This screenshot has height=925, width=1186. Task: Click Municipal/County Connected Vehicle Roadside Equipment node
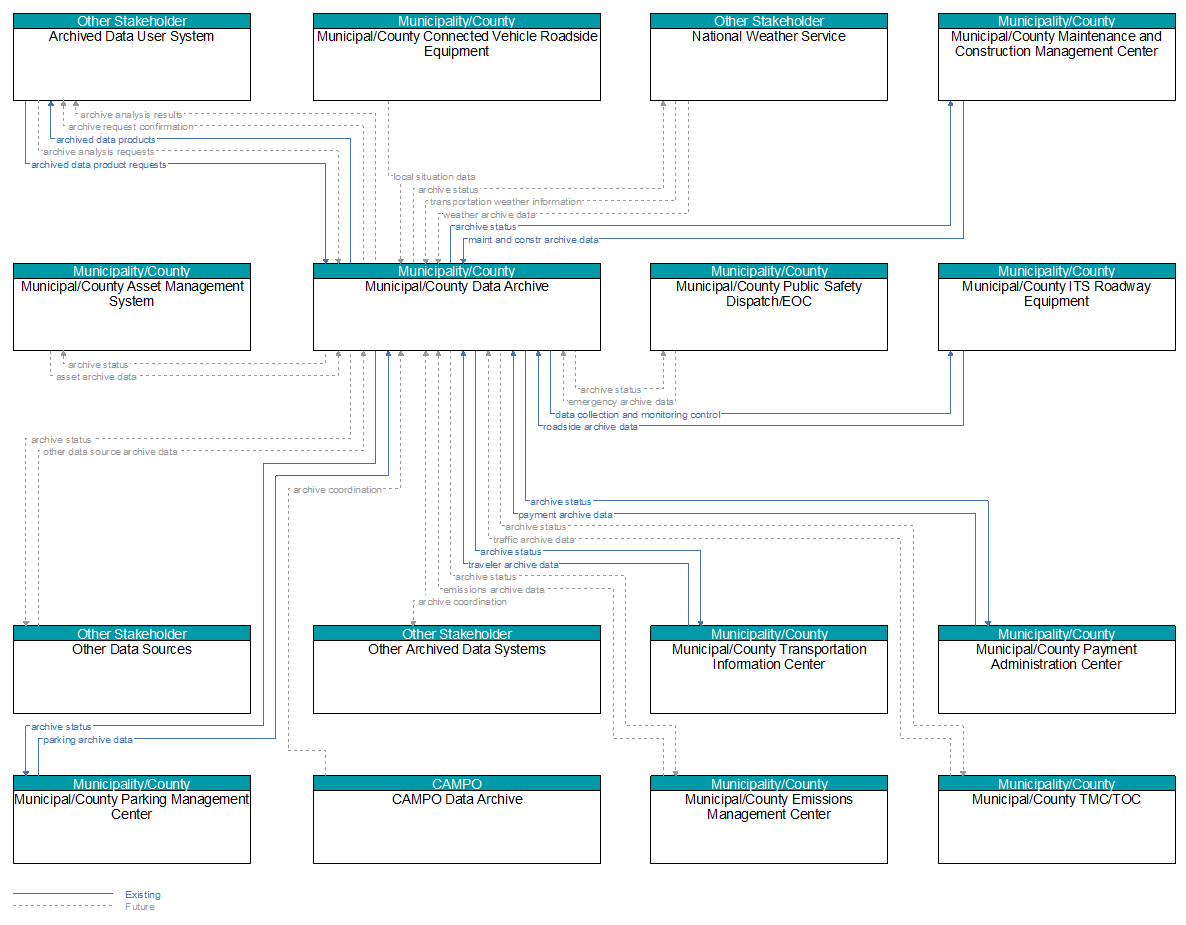457,57
